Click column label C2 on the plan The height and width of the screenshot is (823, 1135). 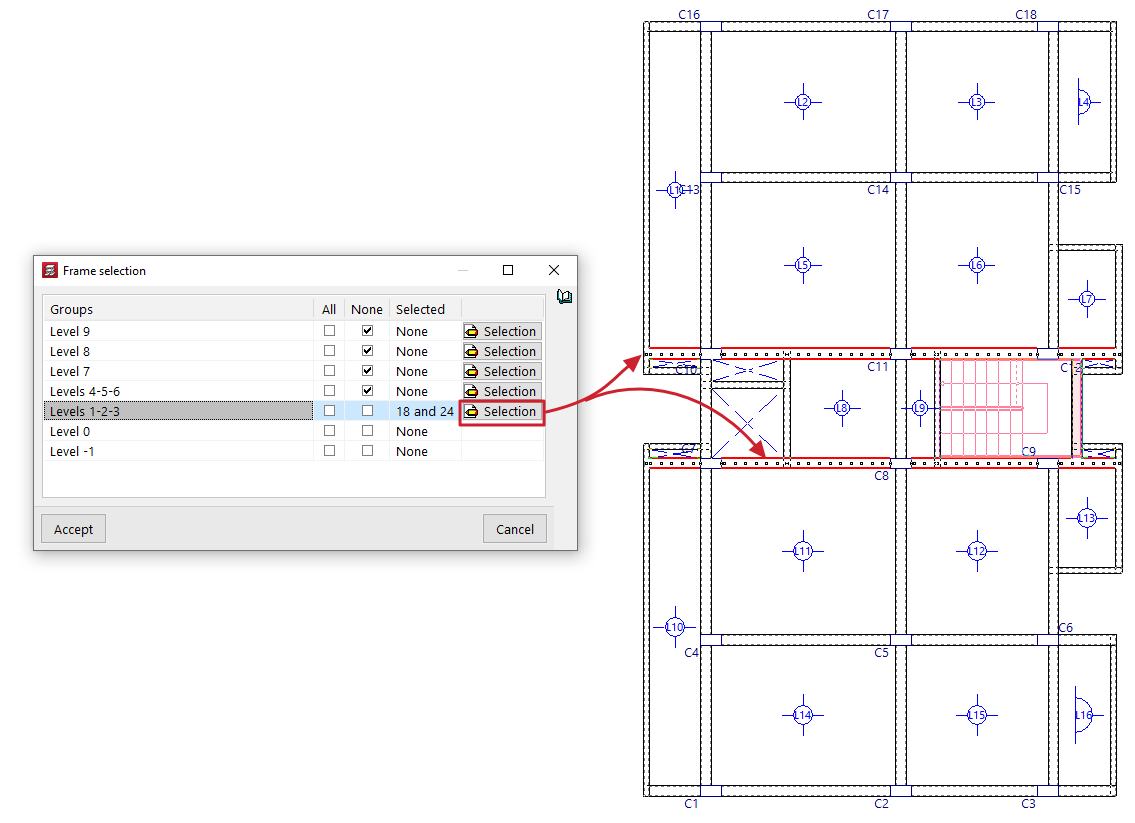pyautogui.click(x=881, y=803)
